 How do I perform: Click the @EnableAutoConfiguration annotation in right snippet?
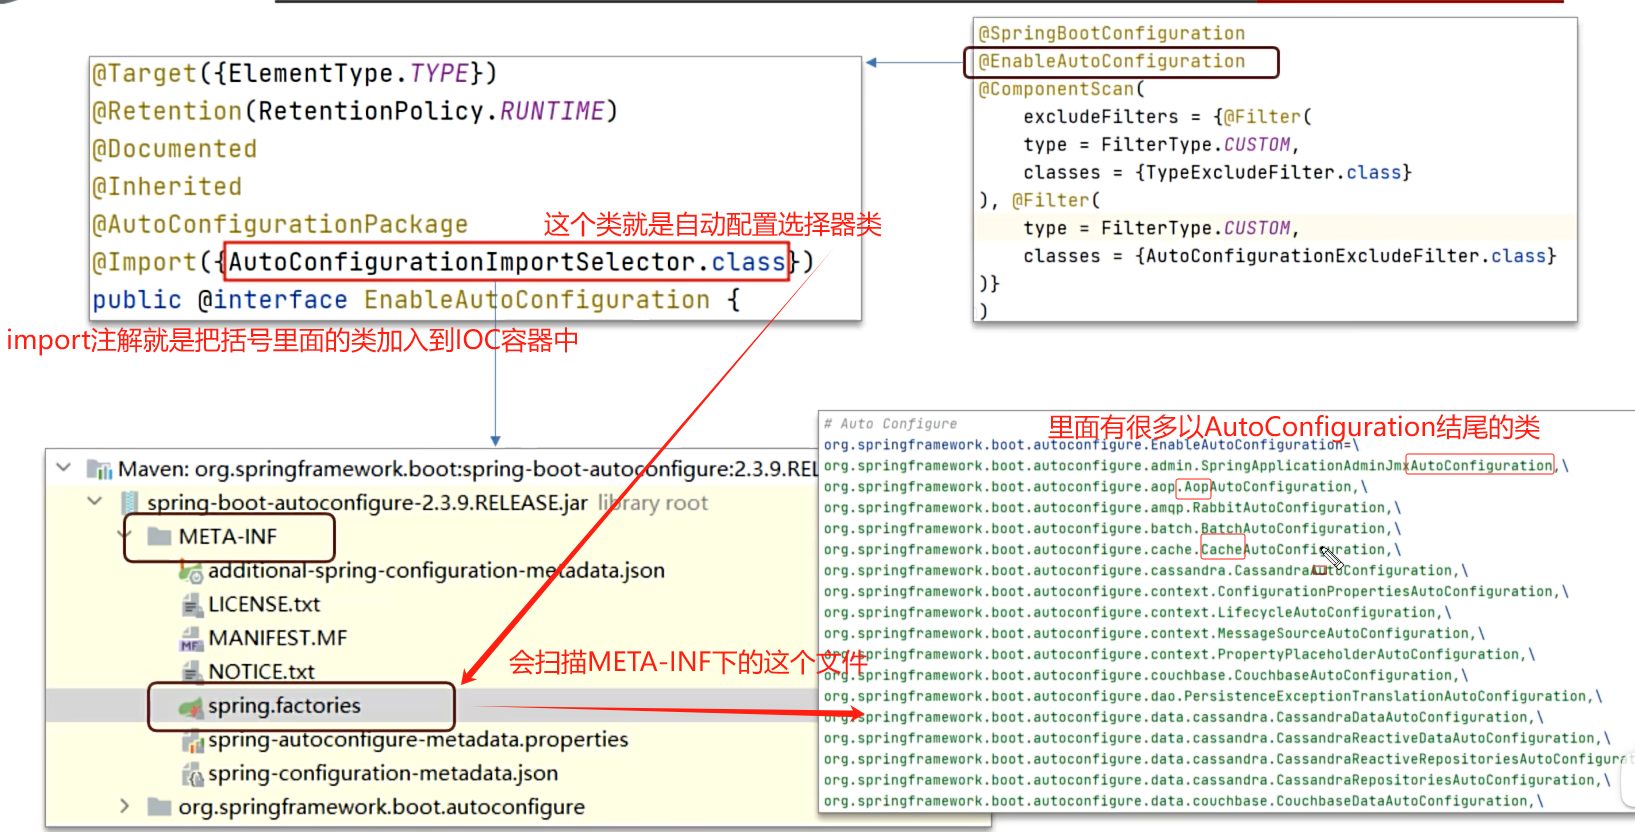click(x=1111, y=61)
